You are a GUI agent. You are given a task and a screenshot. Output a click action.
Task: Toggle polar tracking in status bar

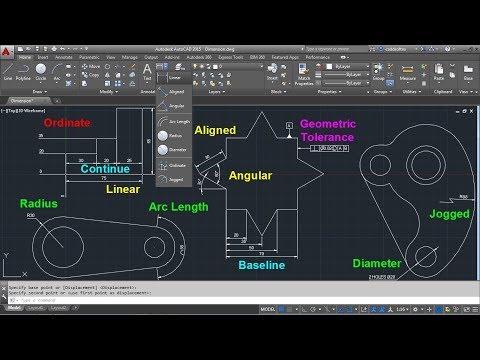[313, 309]
